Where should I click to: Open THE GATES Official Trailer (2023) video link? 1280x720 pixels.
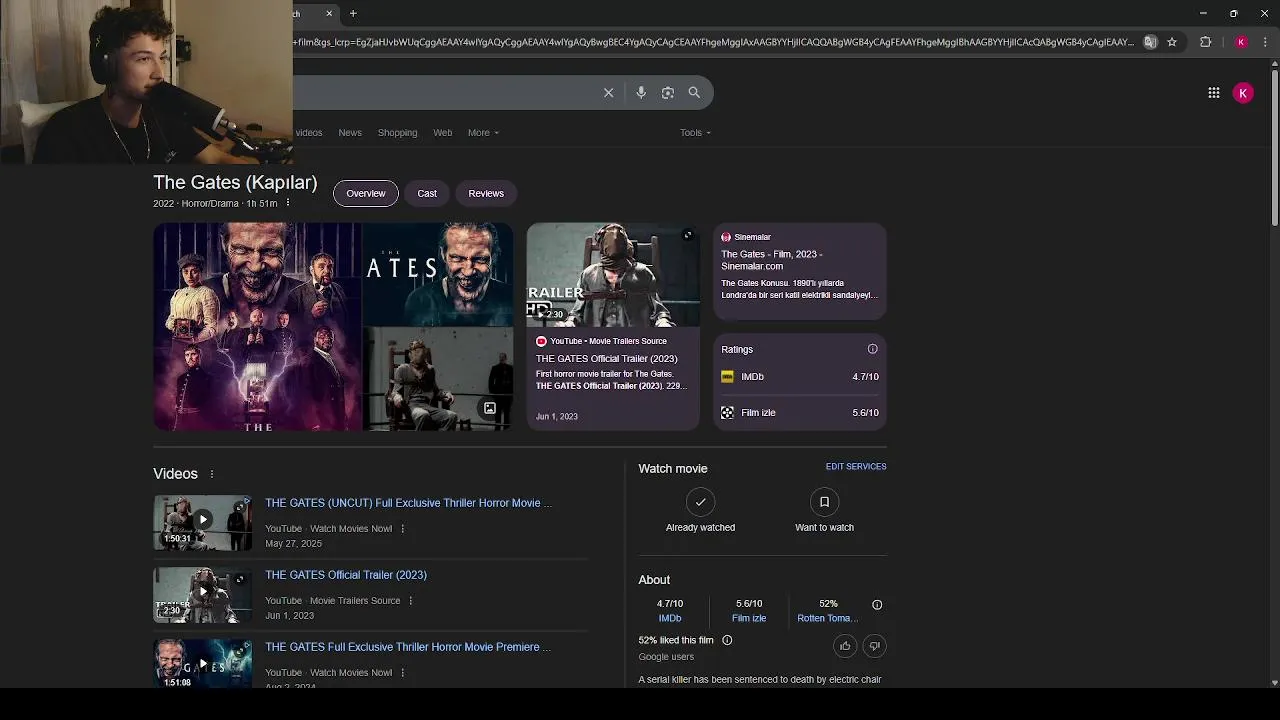coord(346,575)
